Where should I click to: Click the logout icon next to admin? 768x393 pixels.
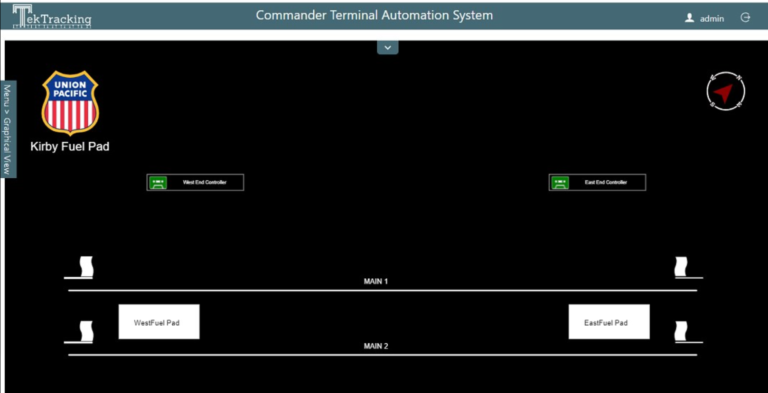pos(745,18)
